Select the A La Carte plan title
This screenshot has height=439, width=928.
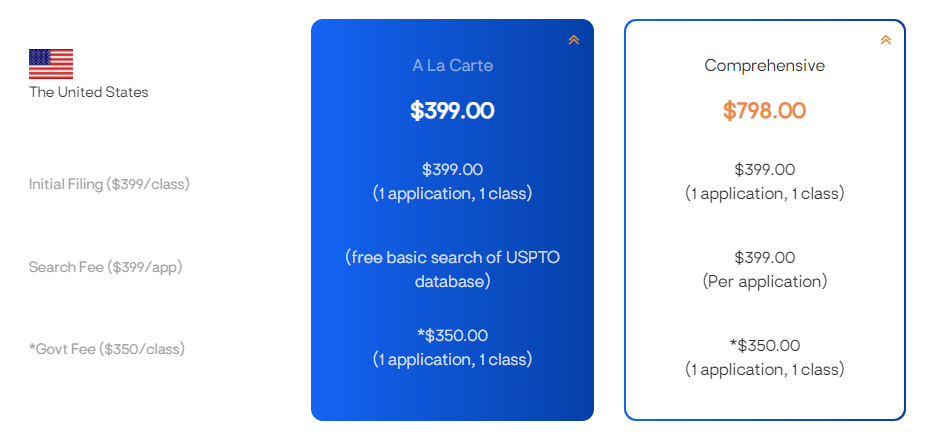452,65
